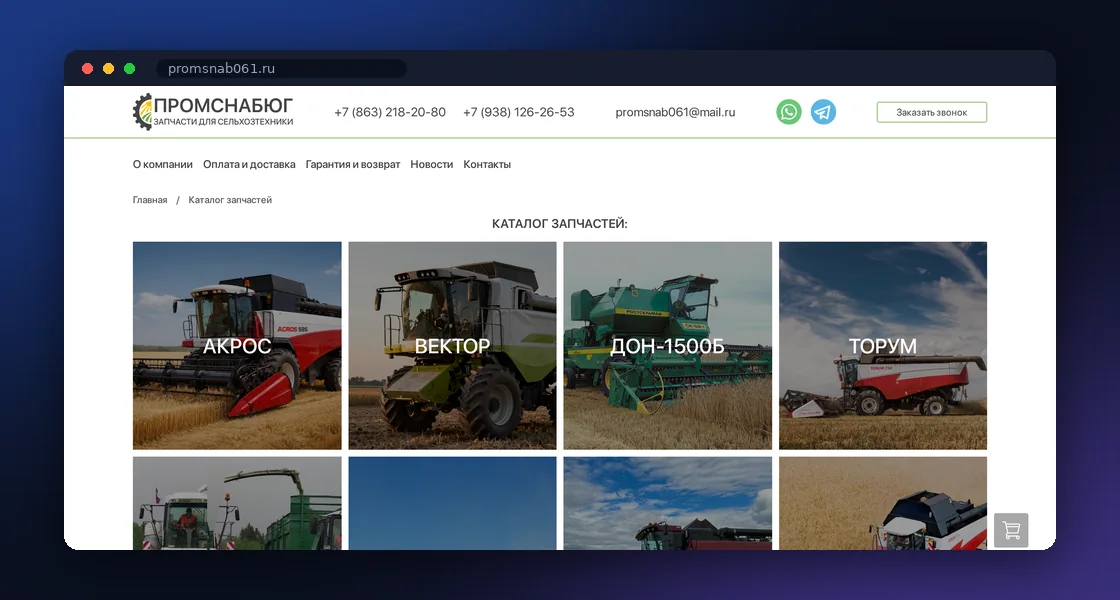The width and height of the screenshot is (1120, 600).
Task: Go to Новости section
Action: [x=431, y=164]
